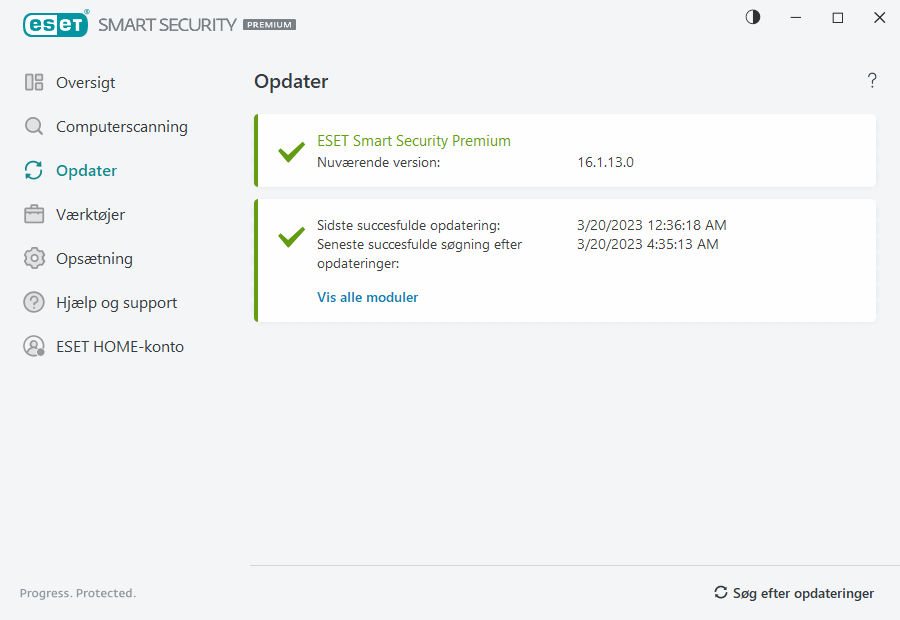Viewport: 900px width, 620px height.
Task: Open the help question mark icon
Action: pyautogui.click(x=872, y=81)
